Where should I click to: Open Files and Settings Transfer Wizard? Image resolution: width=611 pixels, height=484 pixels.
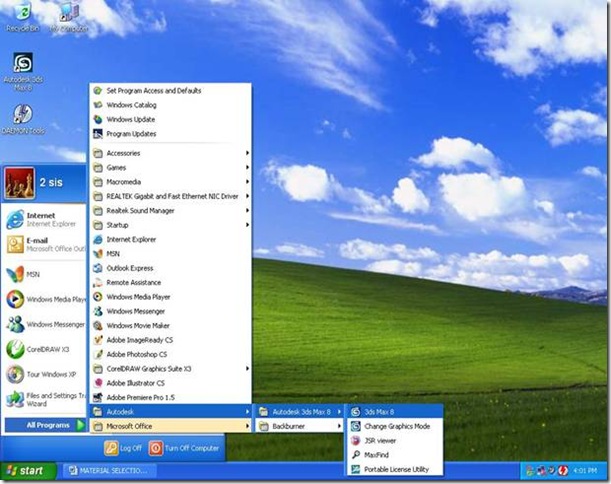[x=44, y=399]
